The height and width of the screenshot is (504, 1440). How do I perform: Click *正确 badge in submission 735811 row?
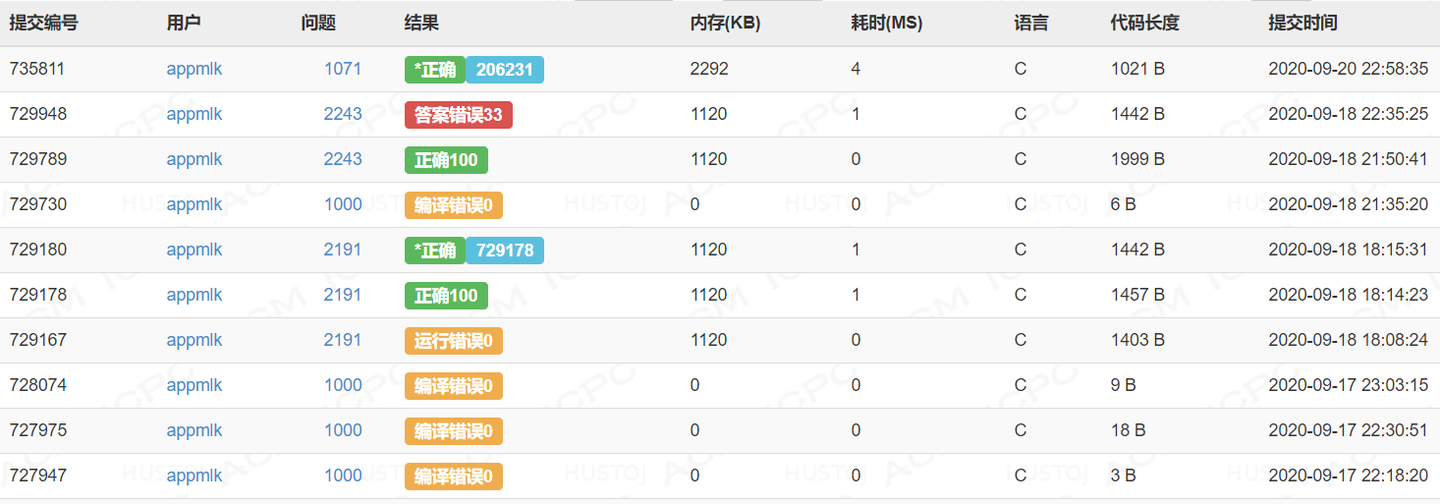point(435,69)
